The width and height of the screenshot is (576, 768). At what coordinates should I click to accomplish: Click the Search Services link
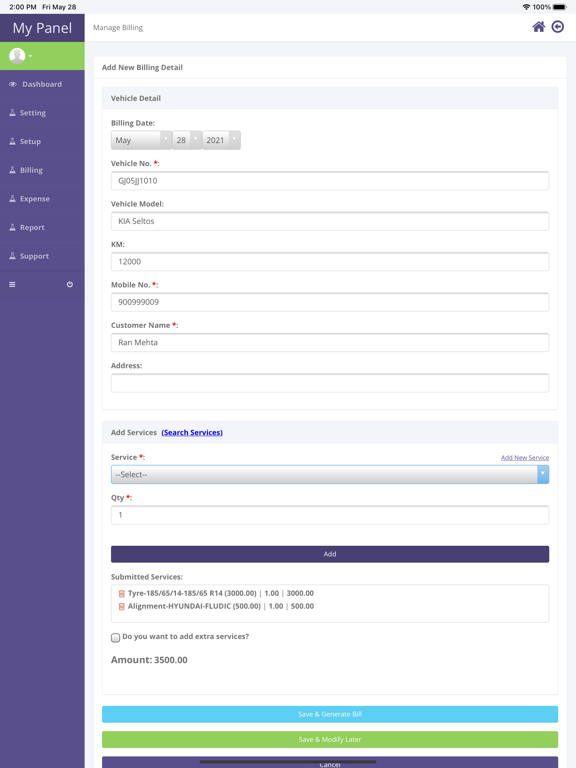[x=192, y=432]
